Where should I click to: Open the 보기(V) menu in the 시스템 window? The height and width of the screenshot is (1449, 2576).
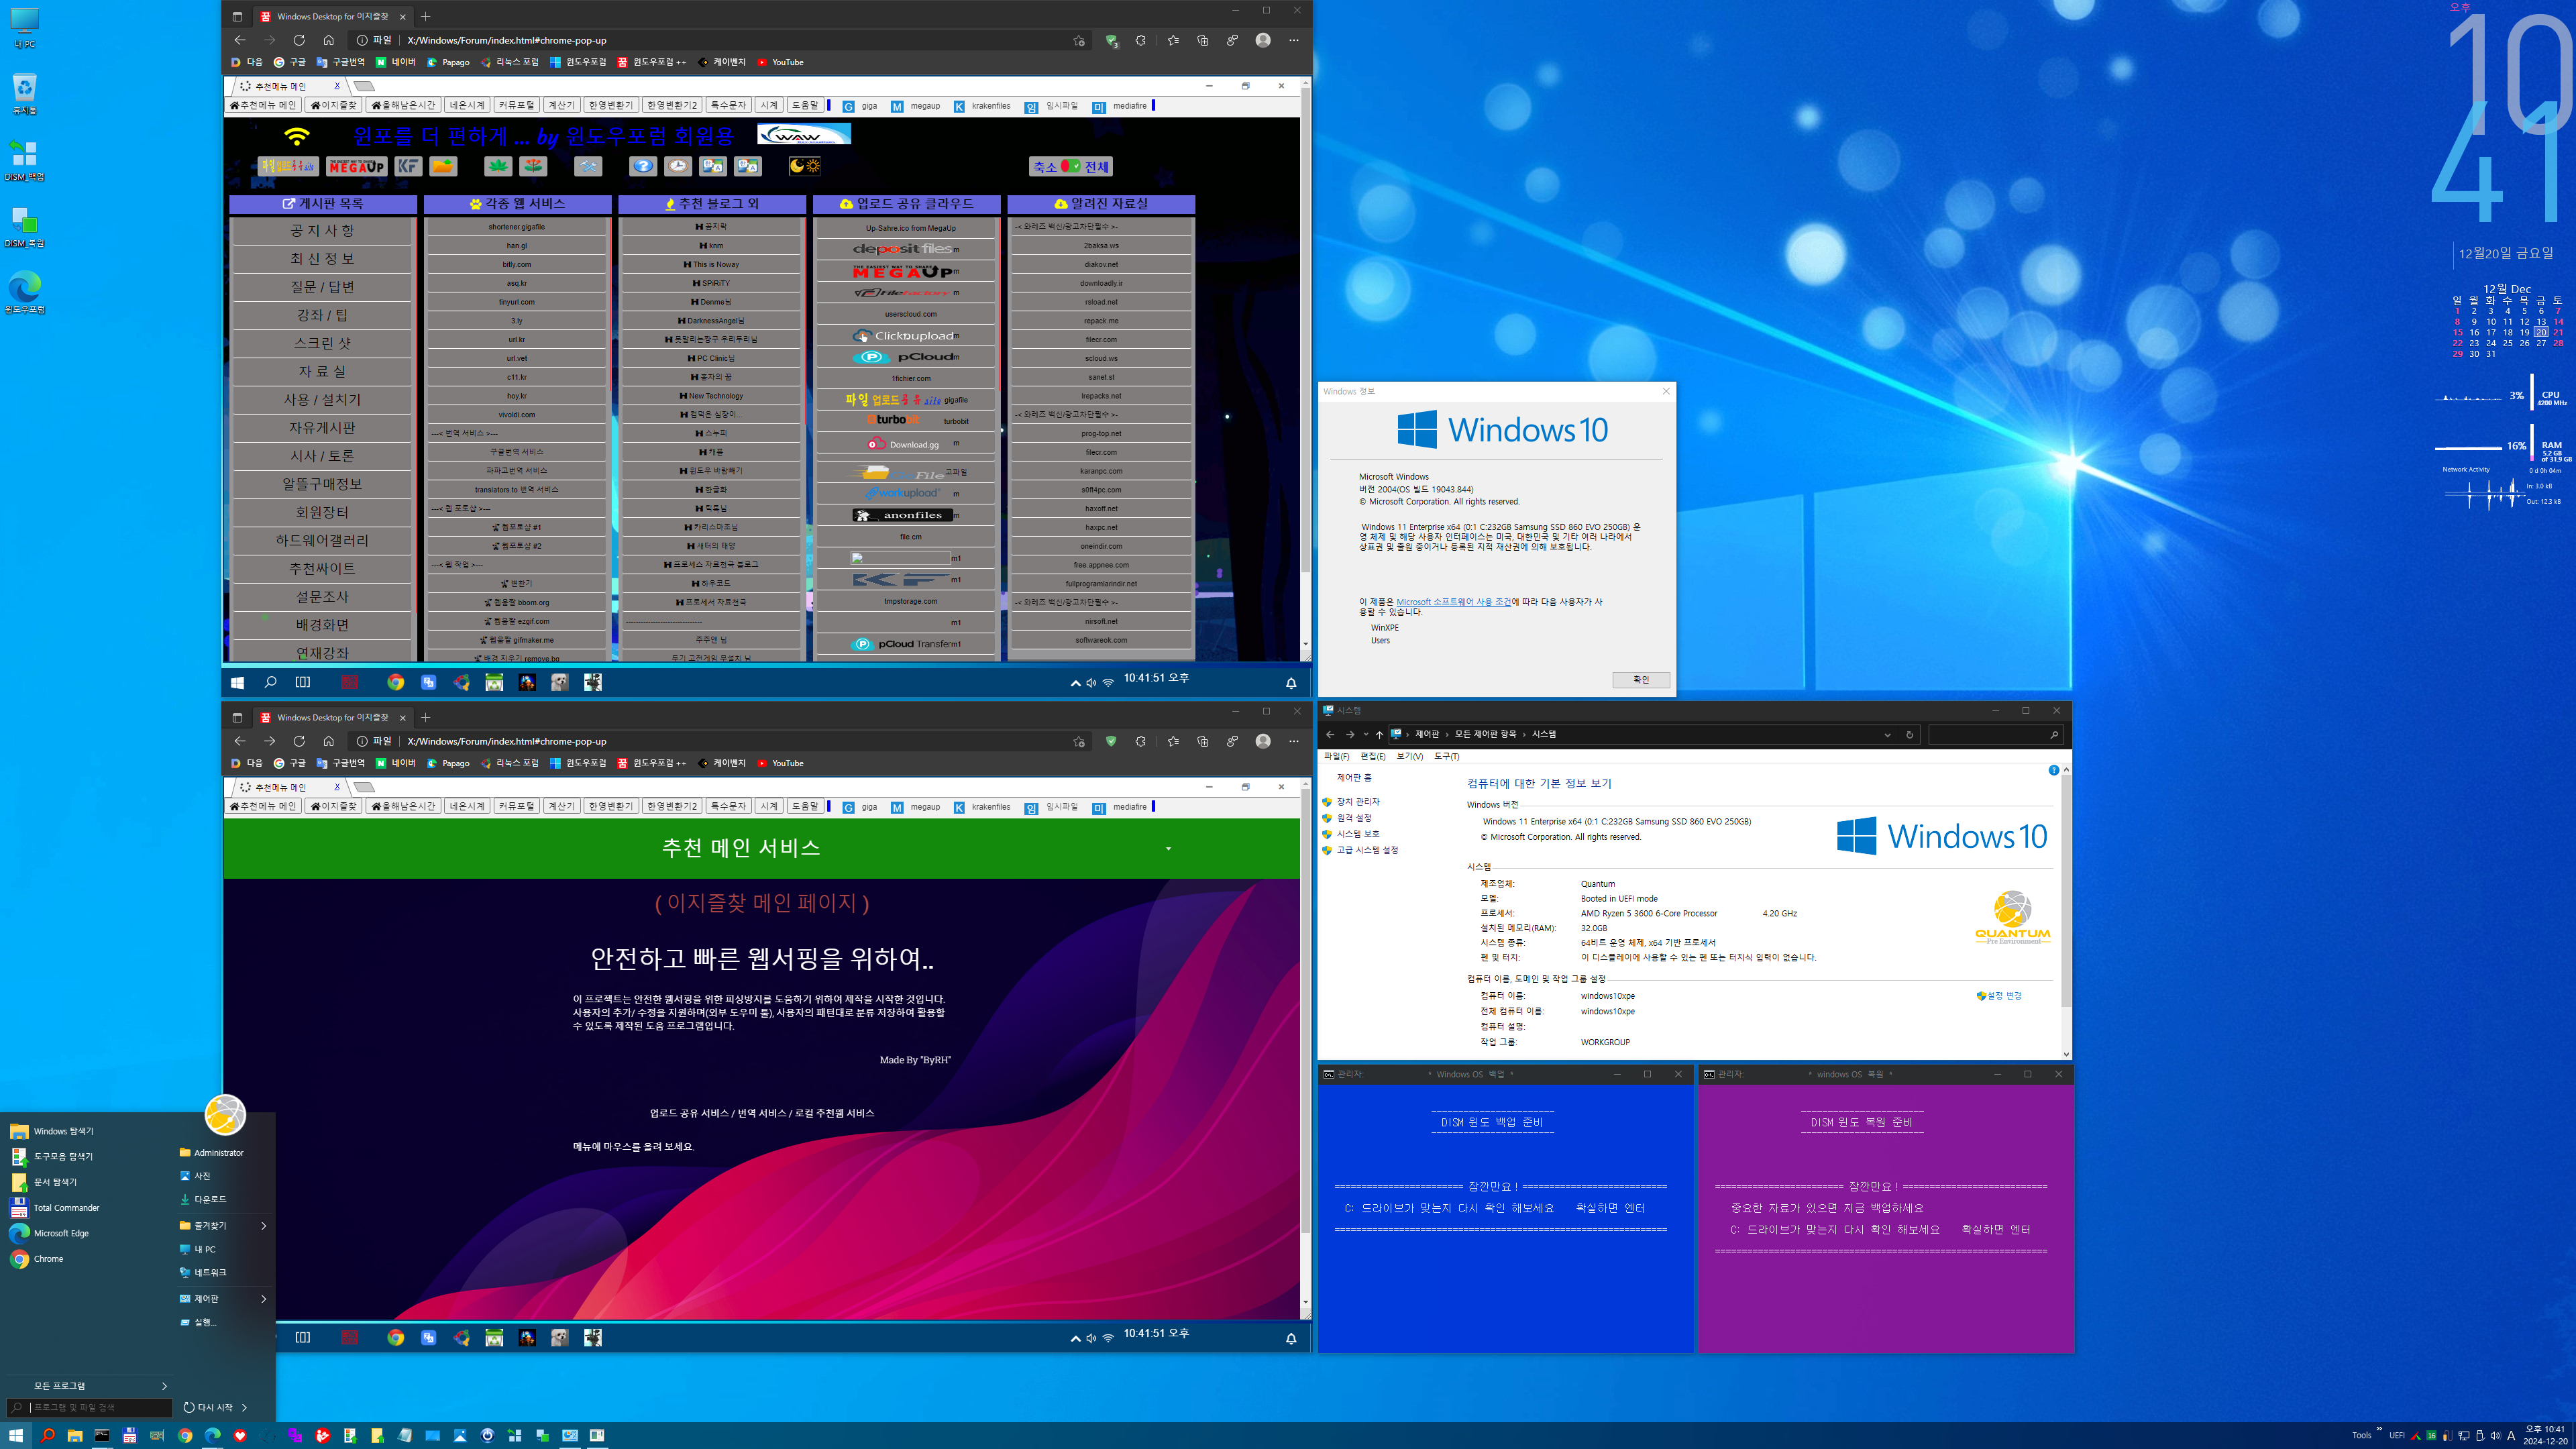(1409, 756)
